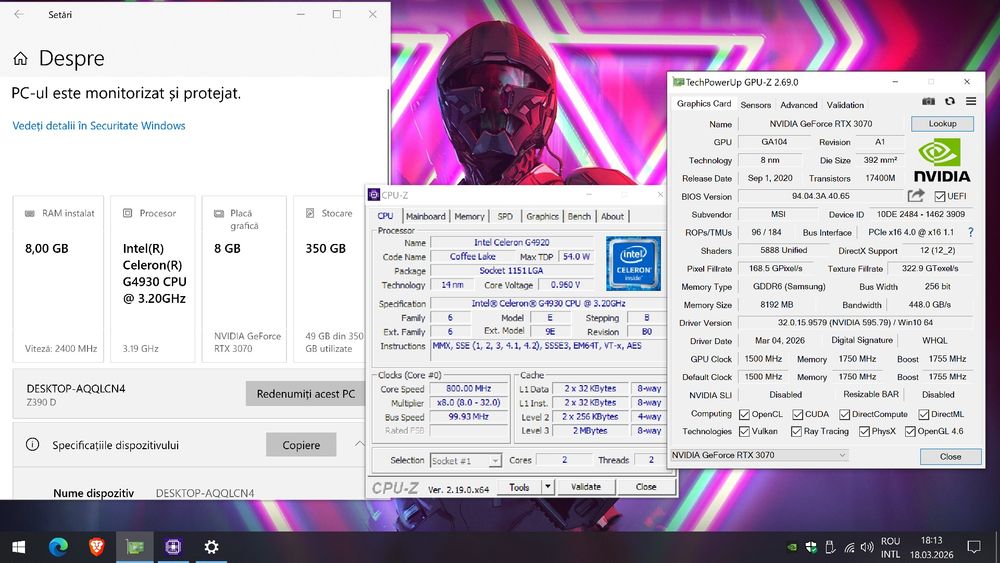Click the Tools button in CPU-Z
Viewport: 1000px width, 563px height.
click(519, 486)
